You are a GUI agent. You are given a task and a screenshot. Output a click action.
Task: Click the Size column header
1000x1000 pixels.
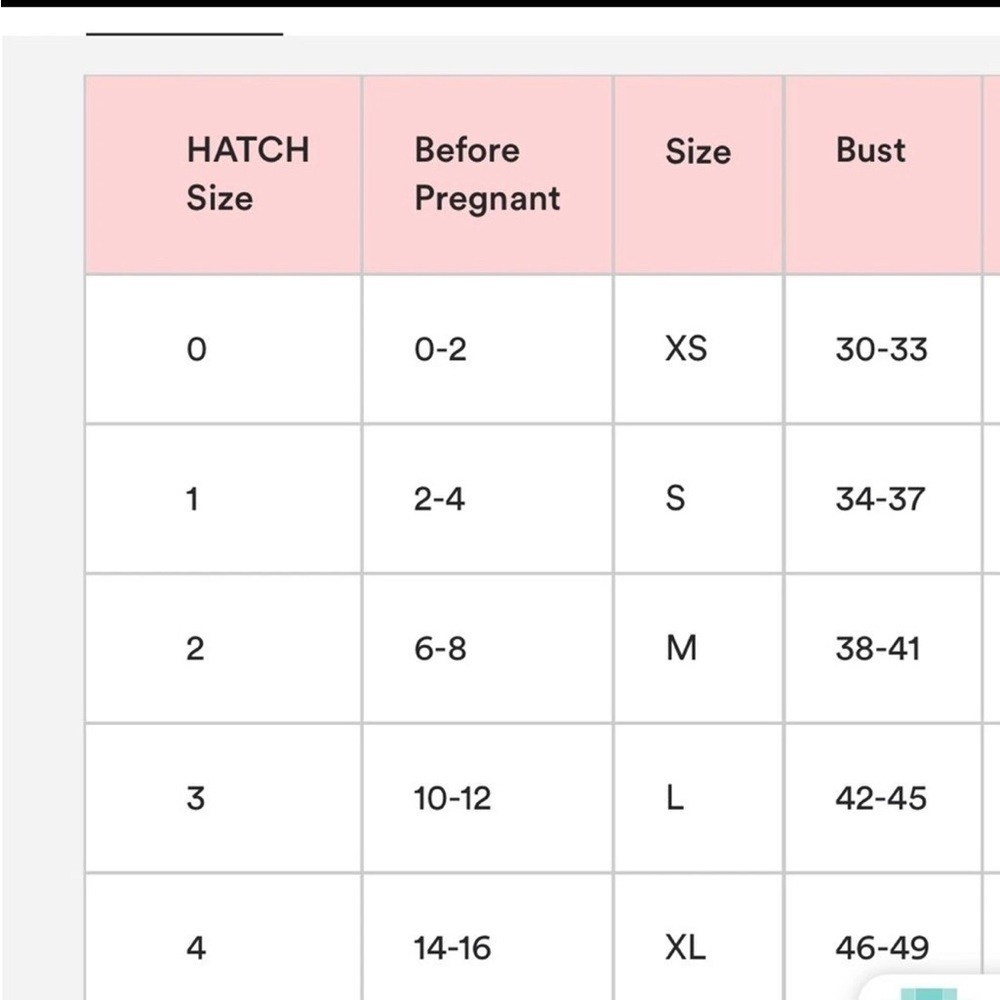[x=698, y=175]
